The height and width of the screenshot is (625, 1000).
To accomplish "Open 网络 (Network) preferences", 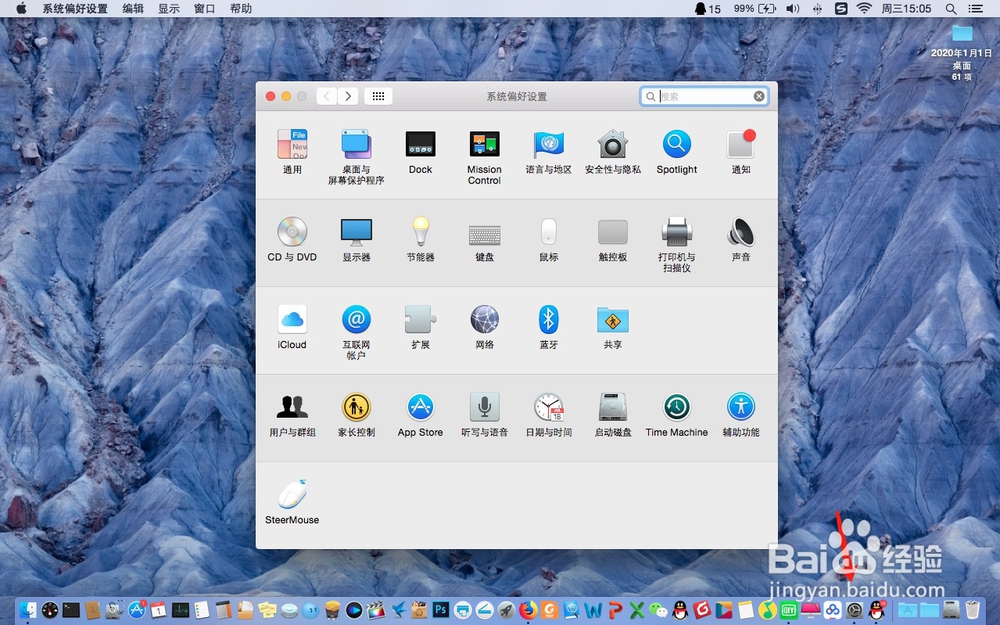I will point(484,327).
